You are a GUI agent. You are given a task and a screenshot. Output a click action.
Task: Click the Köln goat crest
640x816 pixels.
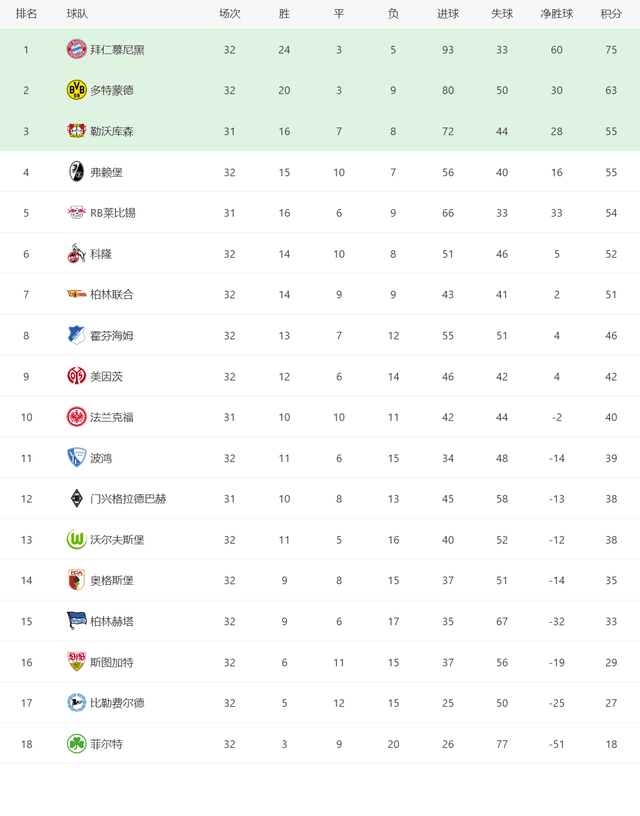tap(76, 253)
